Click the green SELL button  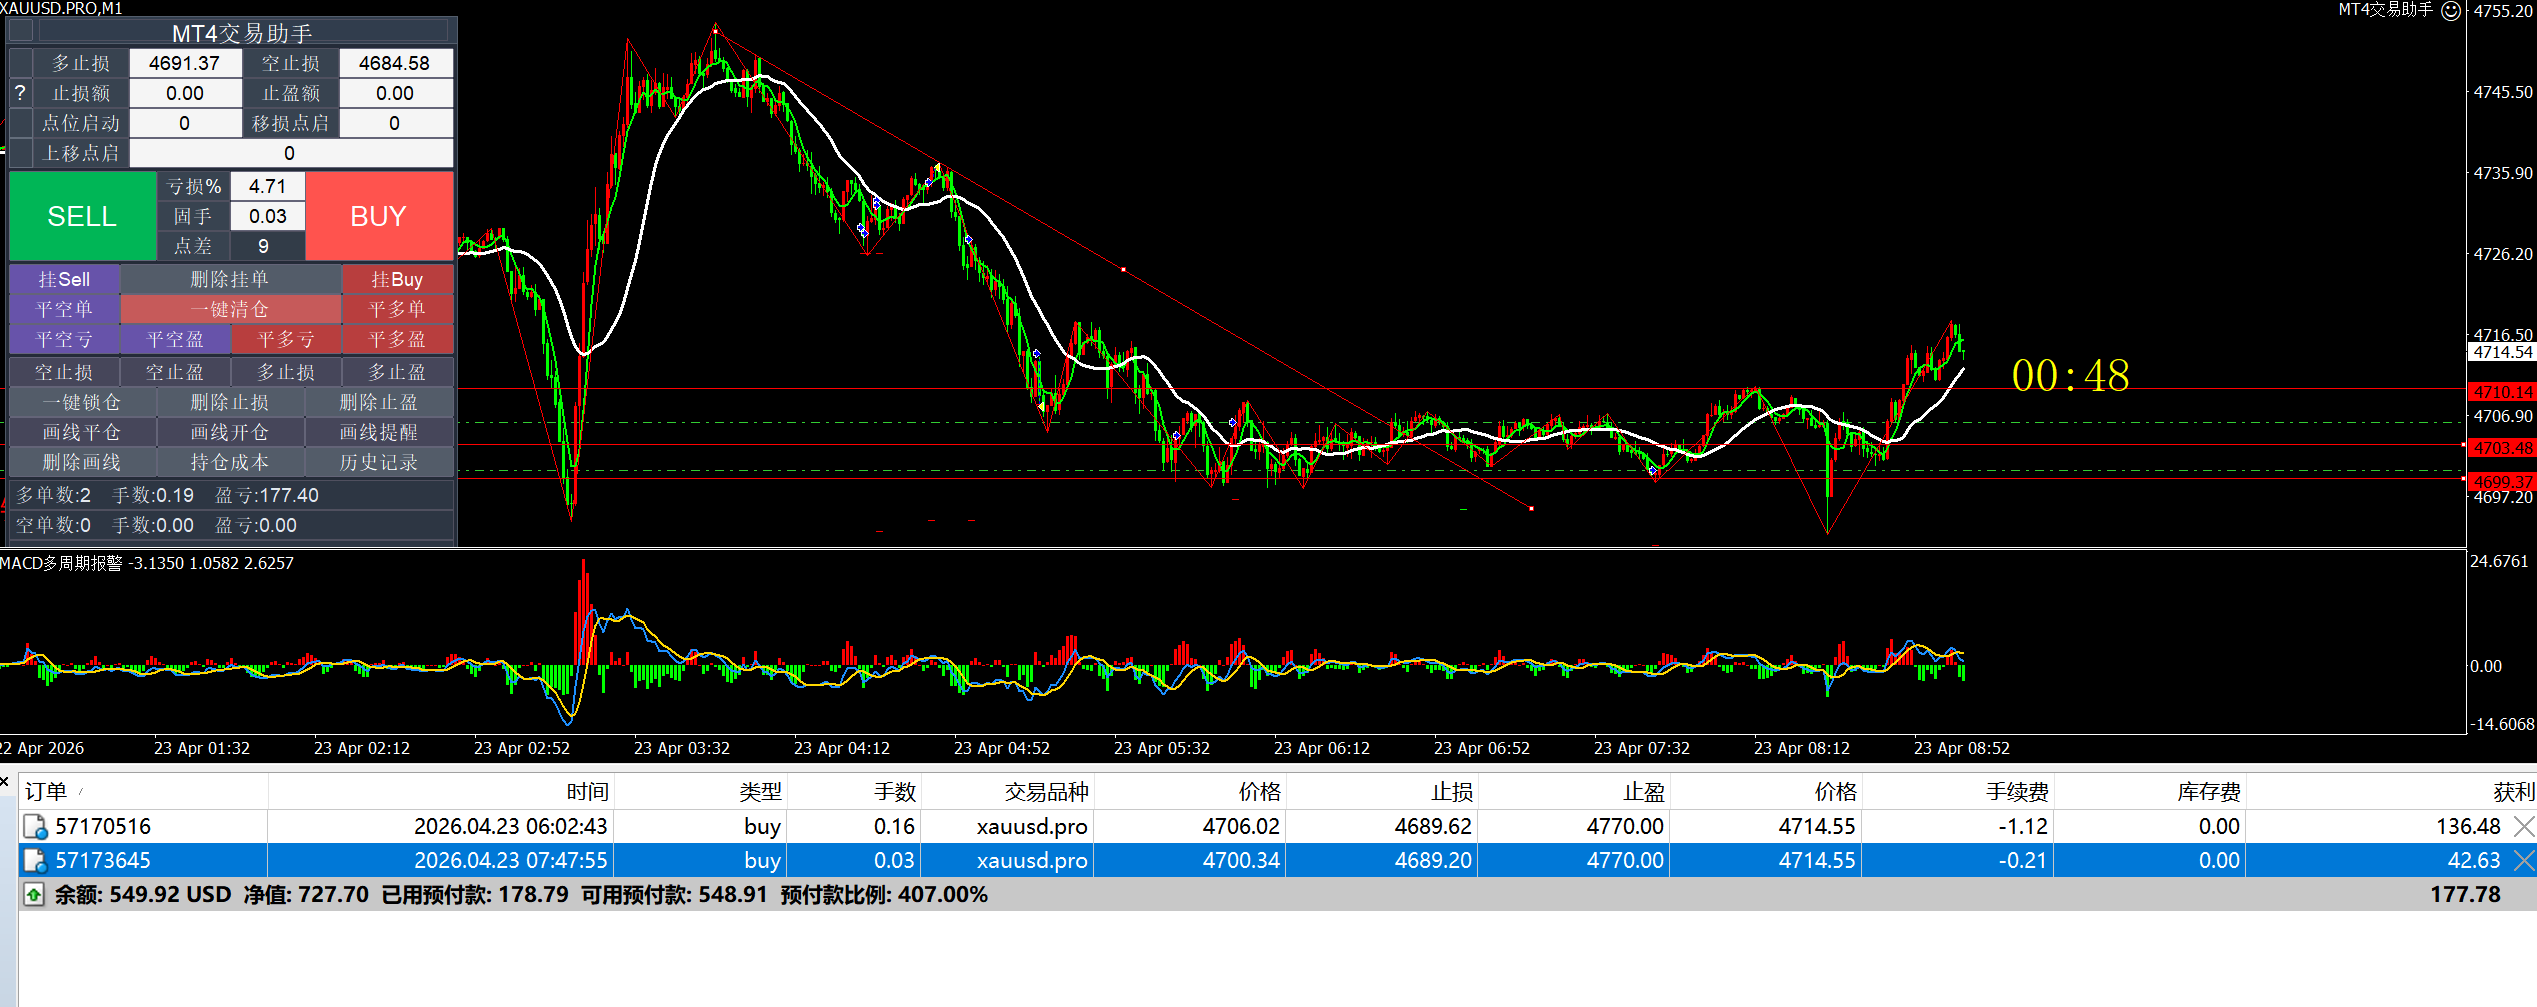(83, 216)
